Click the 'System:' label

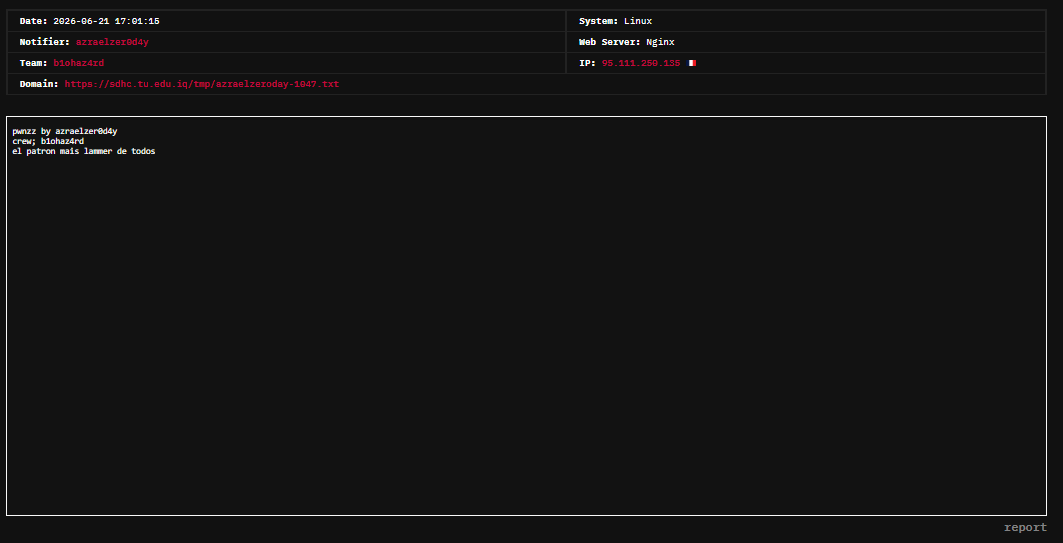[599, 21]
